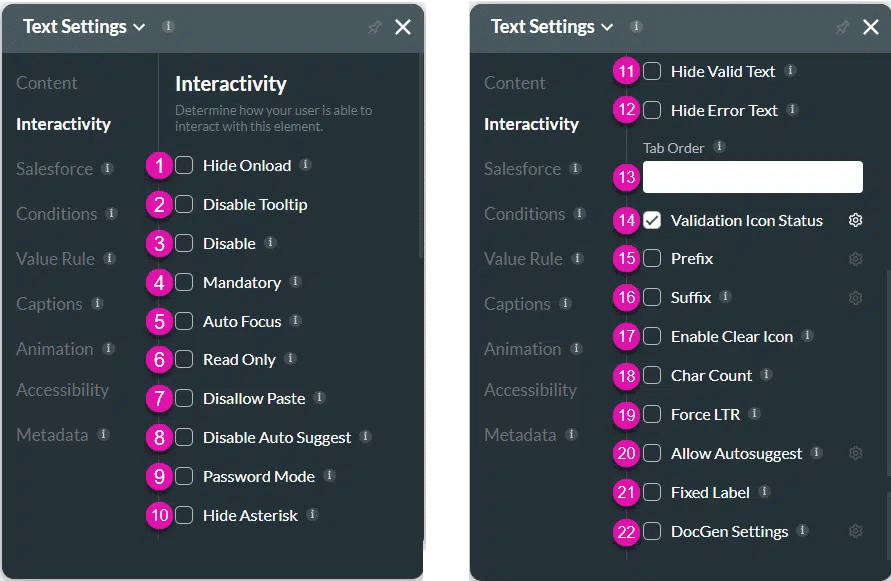Enable the Mandatory checkbox
891x581 pixels.
(x=185, y=282)
